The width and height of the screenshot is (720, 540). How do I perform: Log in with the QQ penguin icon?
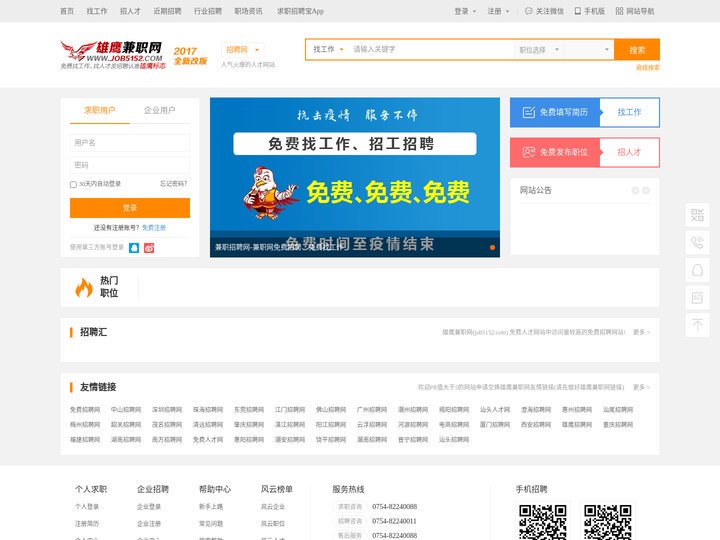[x=134, y=248]
